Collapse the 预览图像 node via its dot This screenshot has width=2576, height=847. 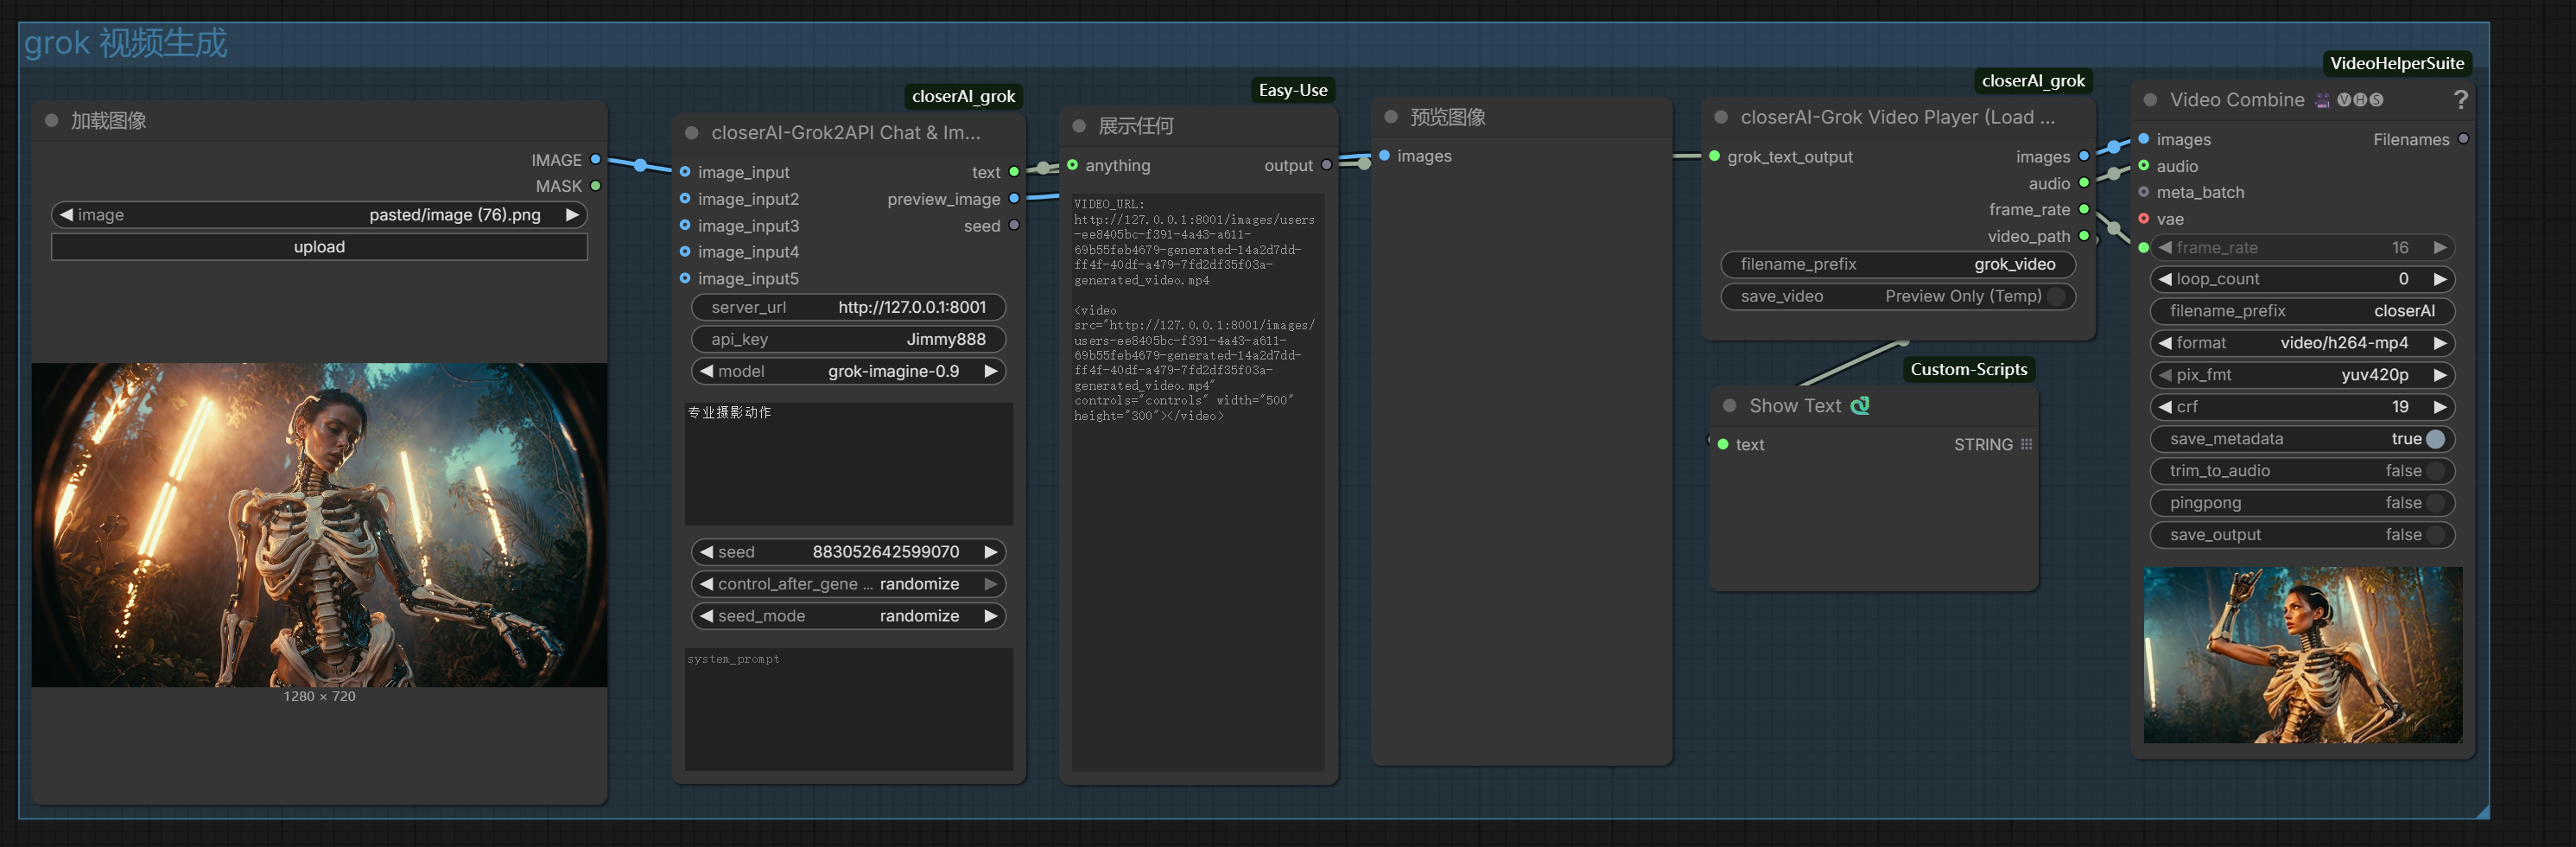[1390, 117]
